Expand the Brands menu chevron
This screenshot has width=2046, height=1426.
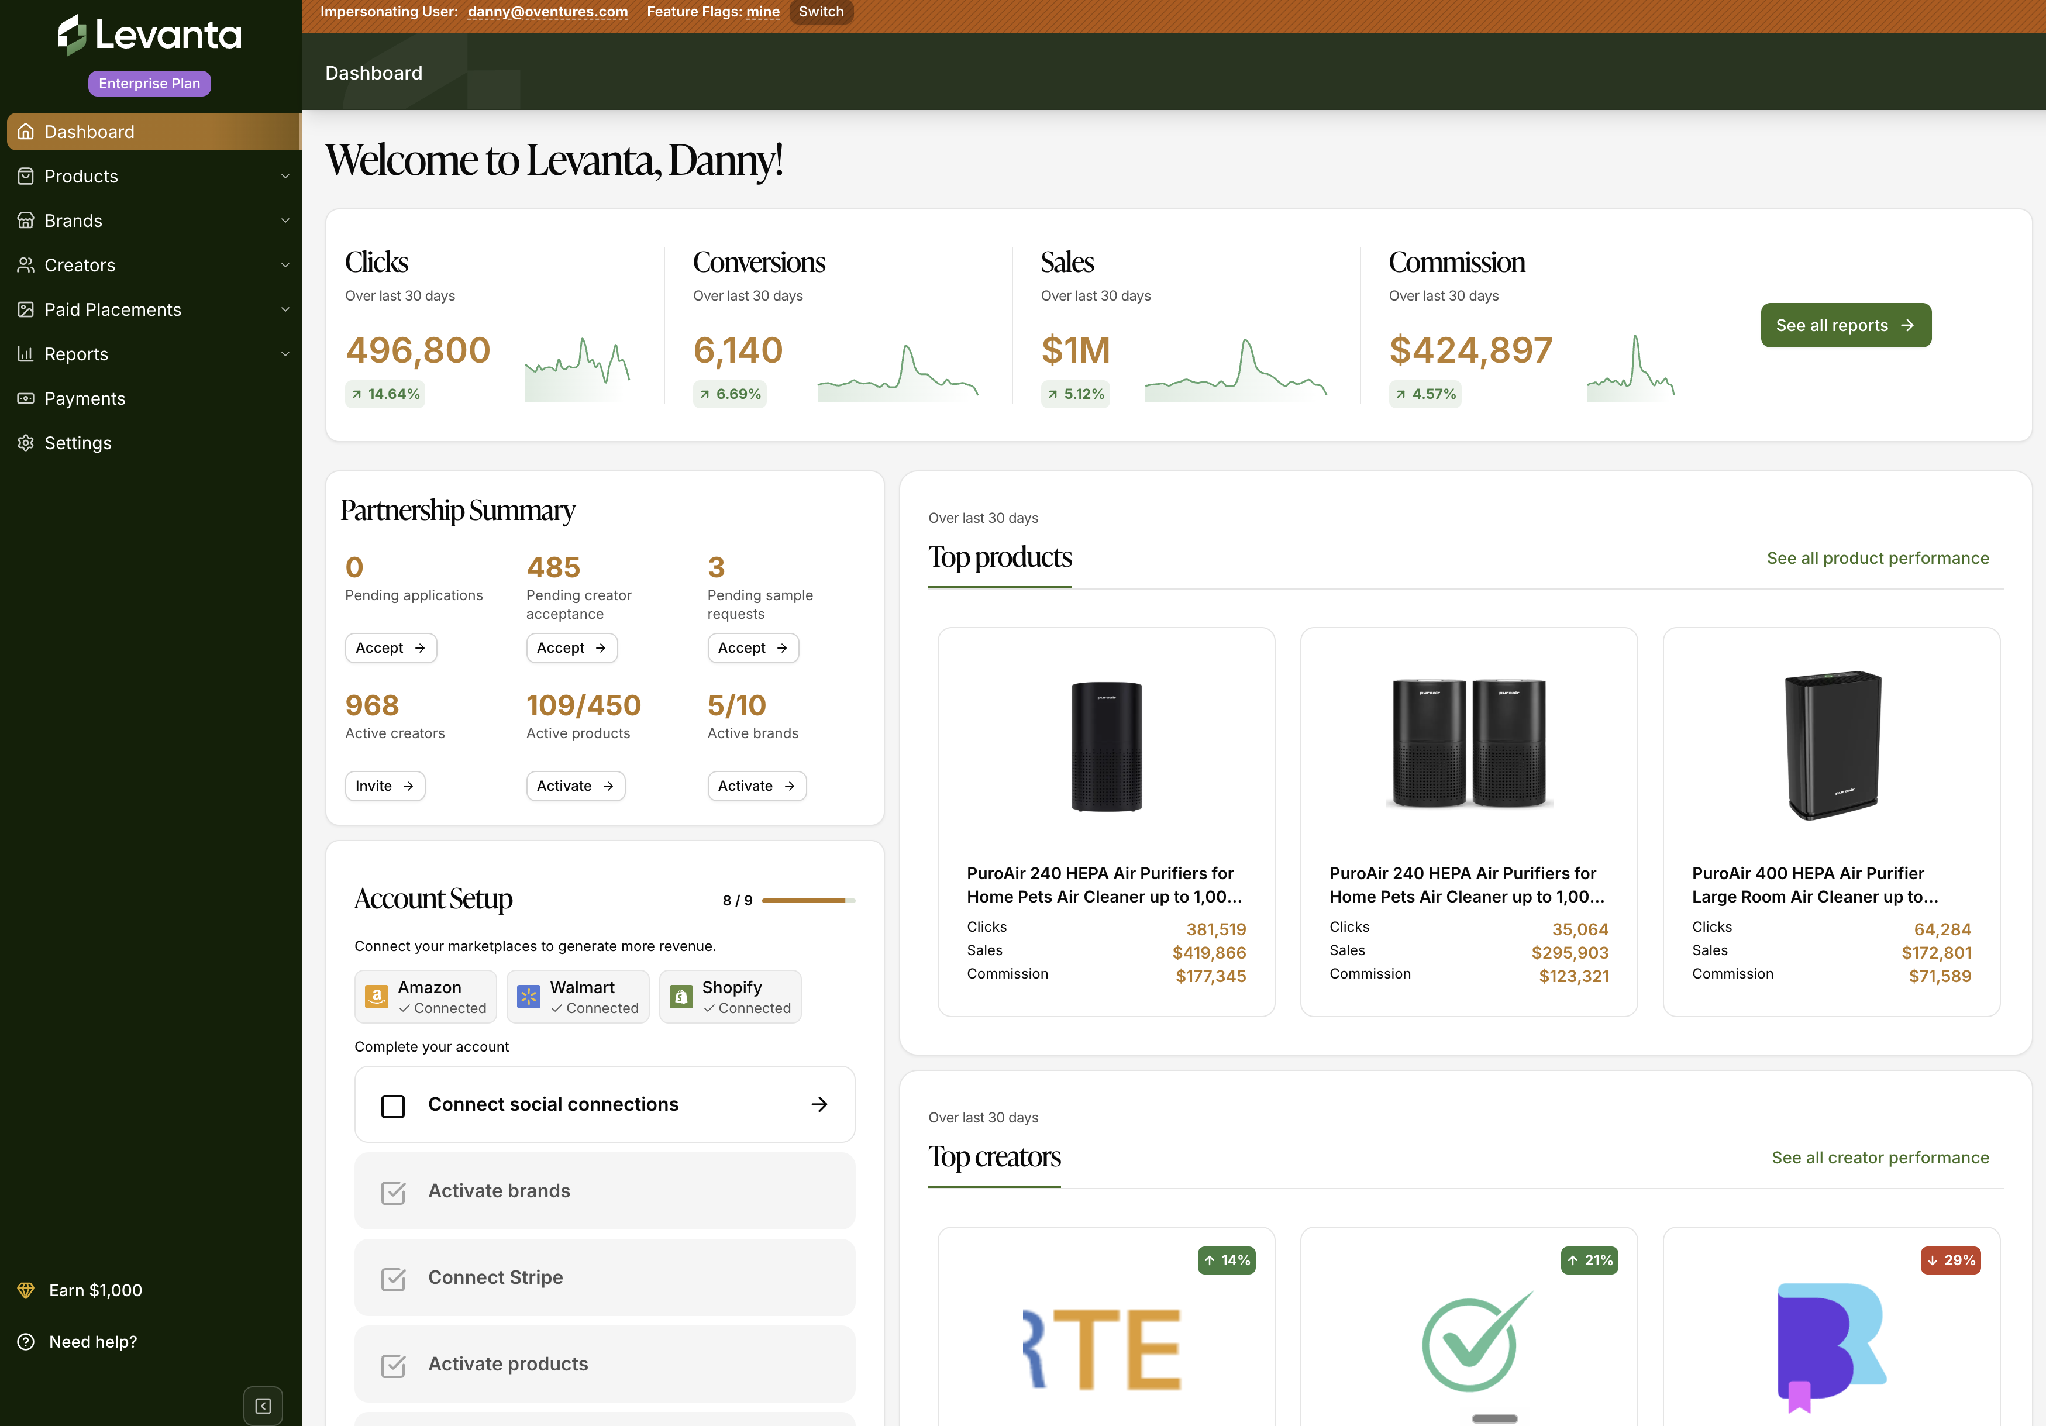285,221
